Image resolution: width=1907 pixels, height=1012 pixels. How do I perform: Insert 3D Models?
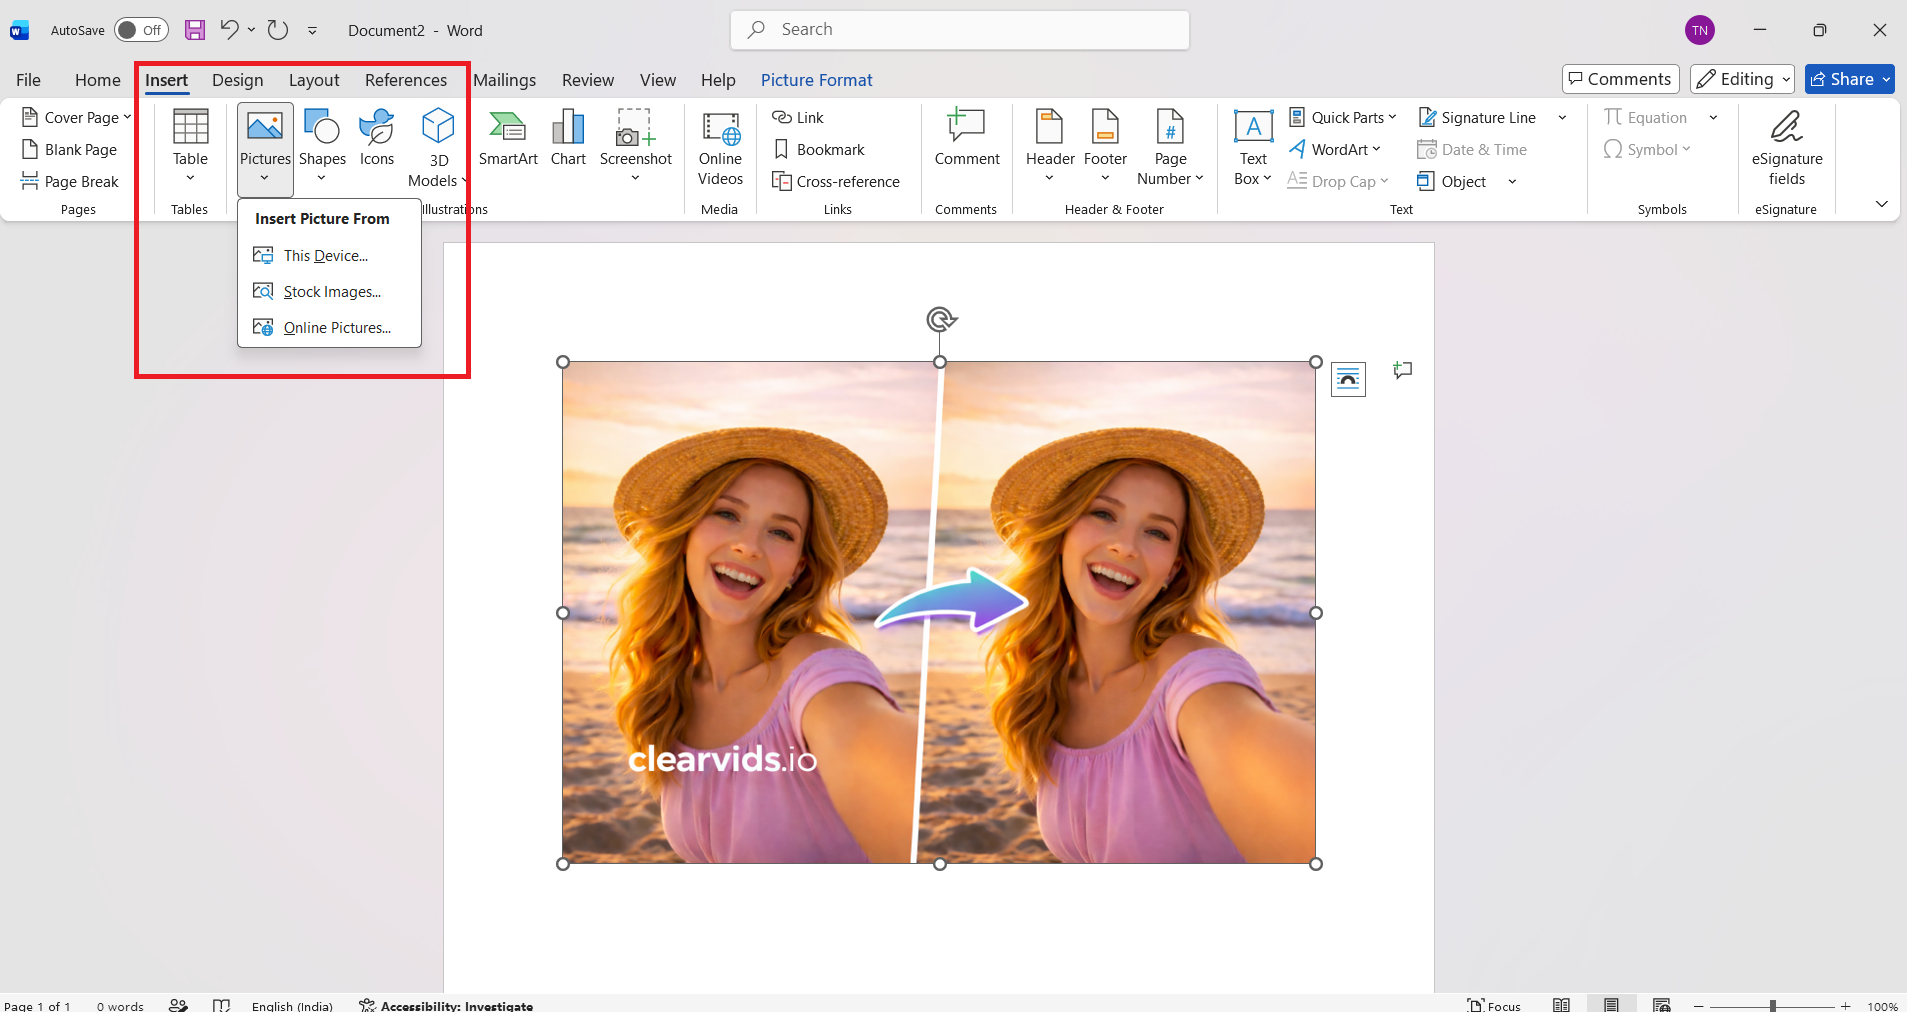(x=438, y=148)
